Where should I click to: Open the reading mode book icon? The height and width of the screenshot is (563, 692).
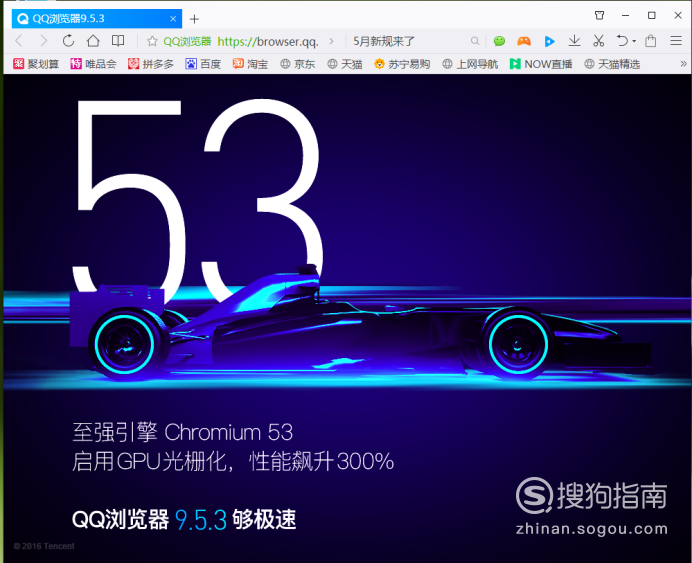pyautogui.click(x=118, y=41)
